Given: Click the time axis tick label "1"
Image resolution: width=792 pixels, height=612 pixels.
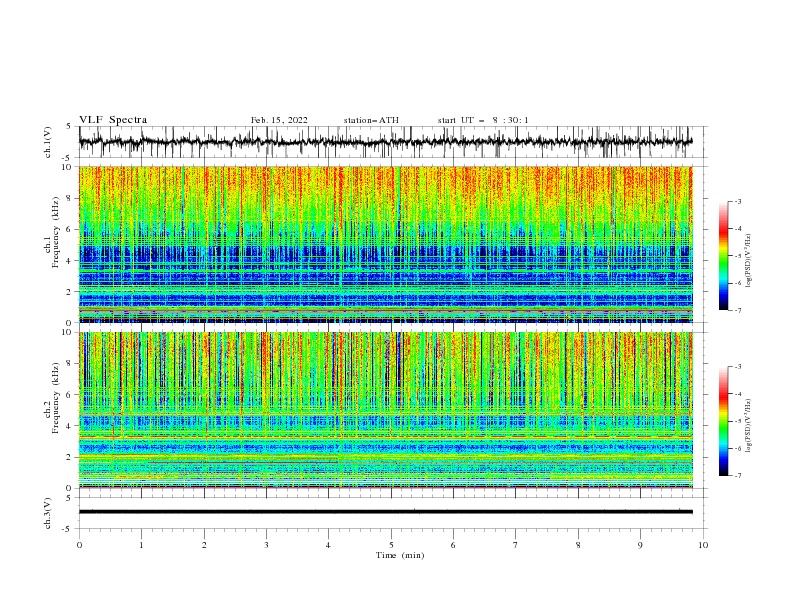Looking at the screenshot, I should [x=141, y=545].
